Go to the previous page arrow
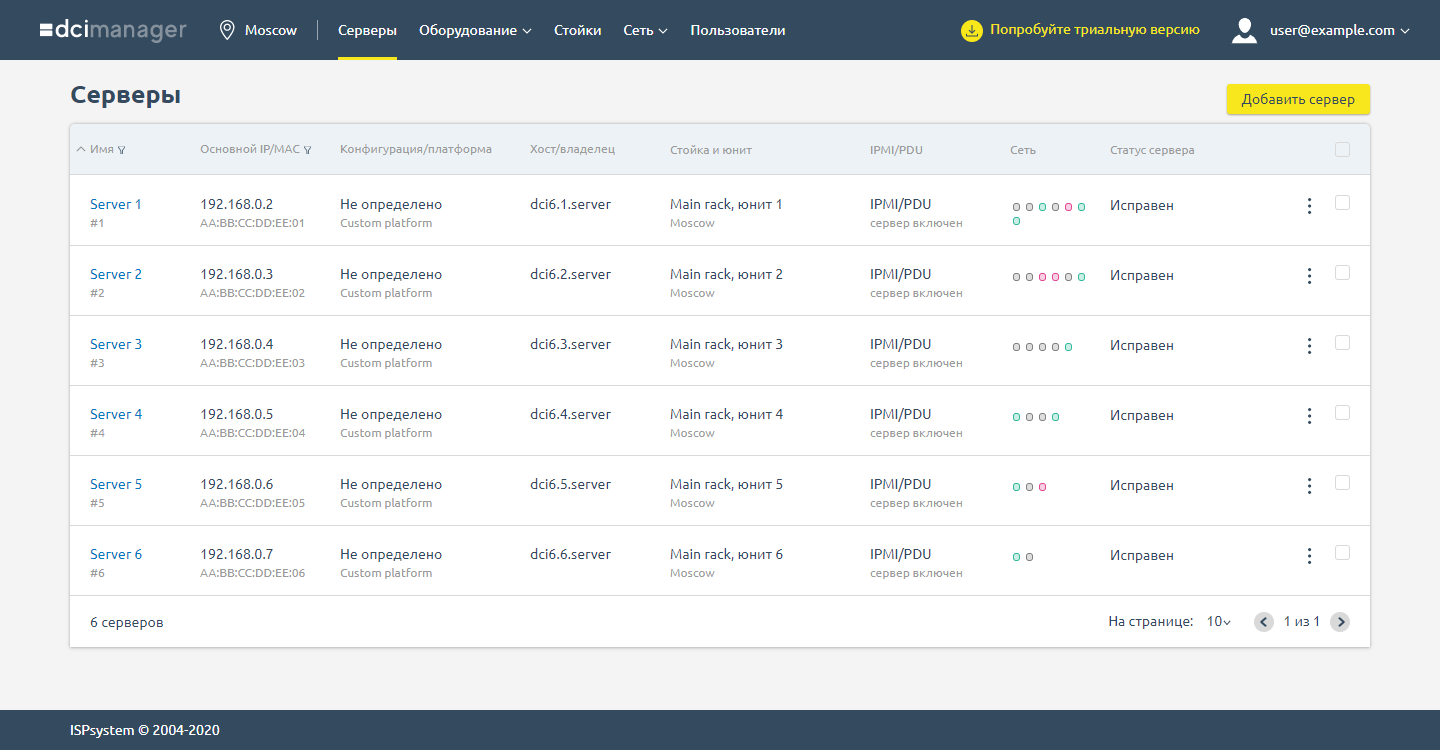The height and width of the screenshot is (750, 1440). pyautogui.click(x=1264, y=622)
